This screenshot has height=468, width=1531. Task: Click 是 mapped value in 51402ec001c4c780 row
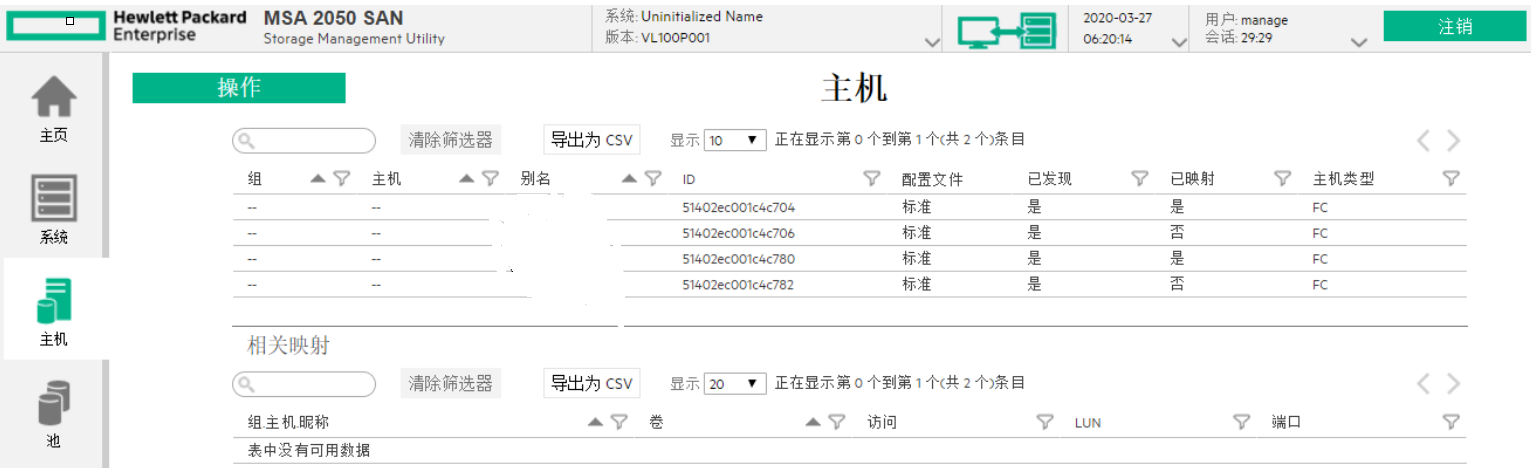(x=1177, y=259)
